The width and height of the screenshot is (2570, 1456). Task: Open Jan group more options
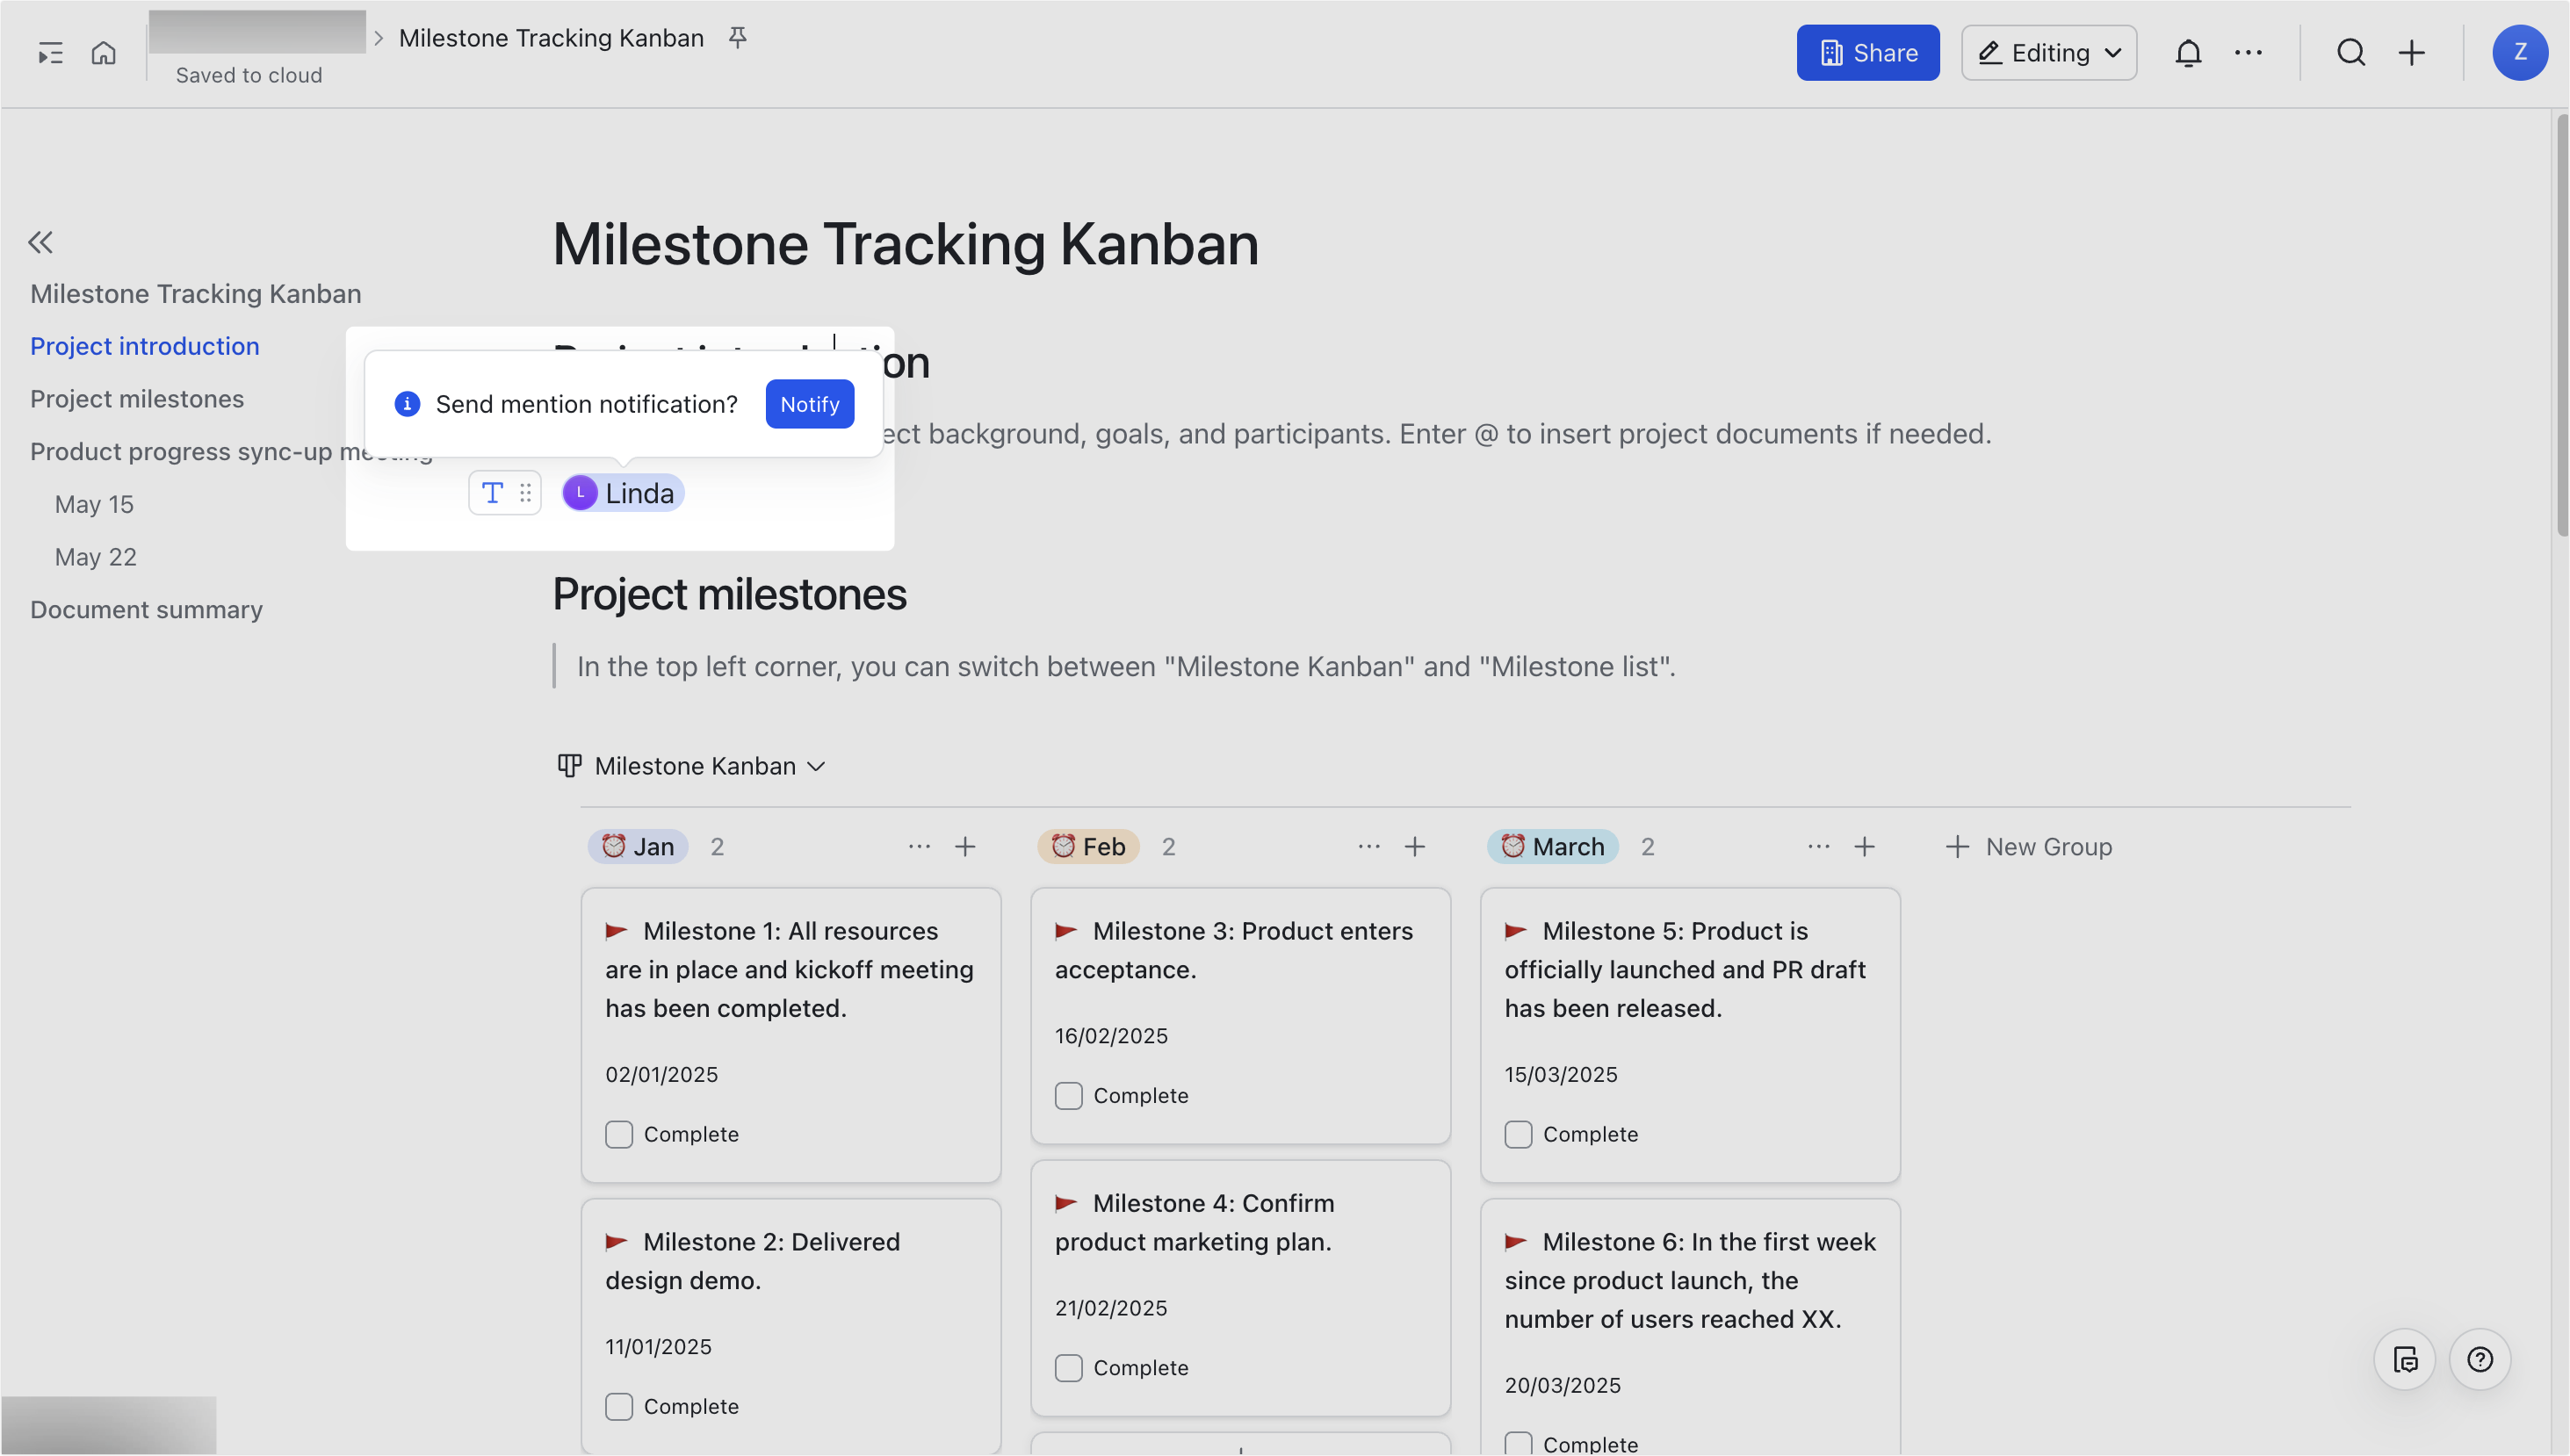click(919, 847)
